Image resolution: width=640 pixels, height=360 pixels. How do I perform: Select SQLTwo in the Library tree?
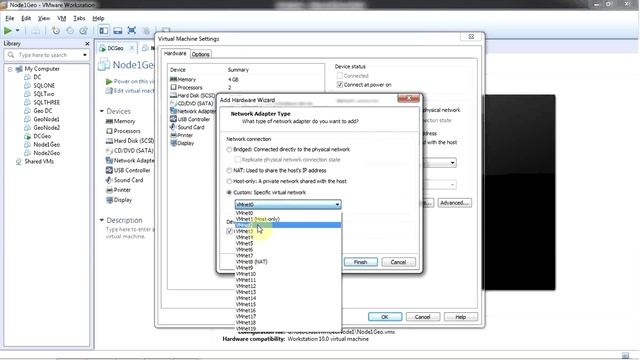(44, 94)
